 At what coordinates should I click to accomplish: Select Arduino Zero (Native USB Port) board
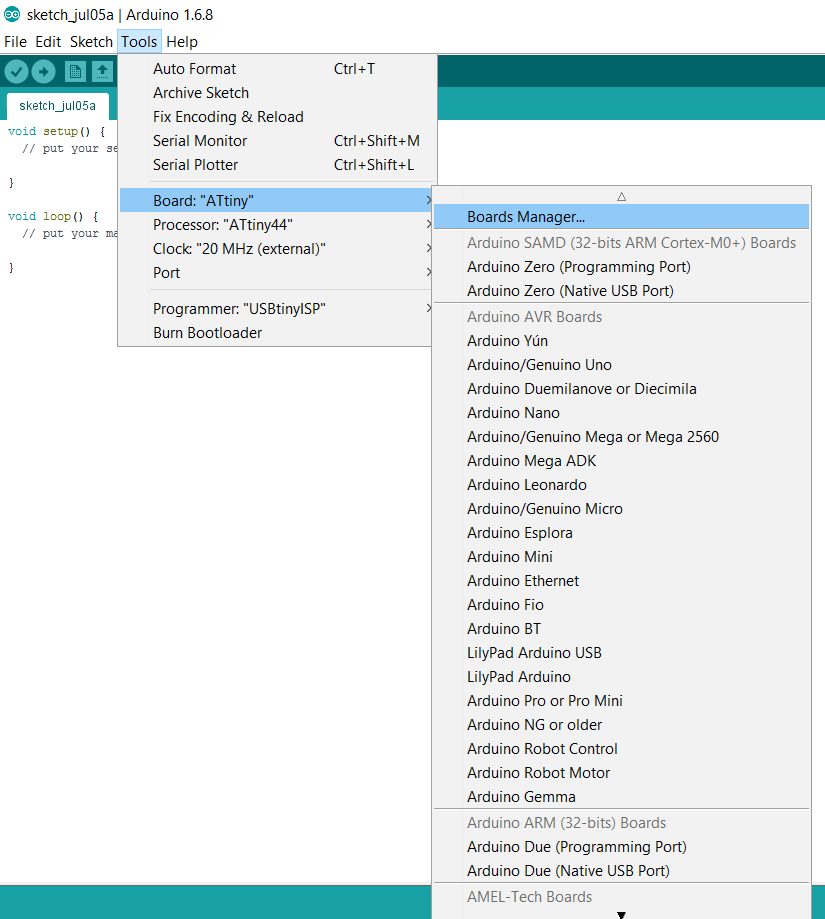tap(622, 291)
